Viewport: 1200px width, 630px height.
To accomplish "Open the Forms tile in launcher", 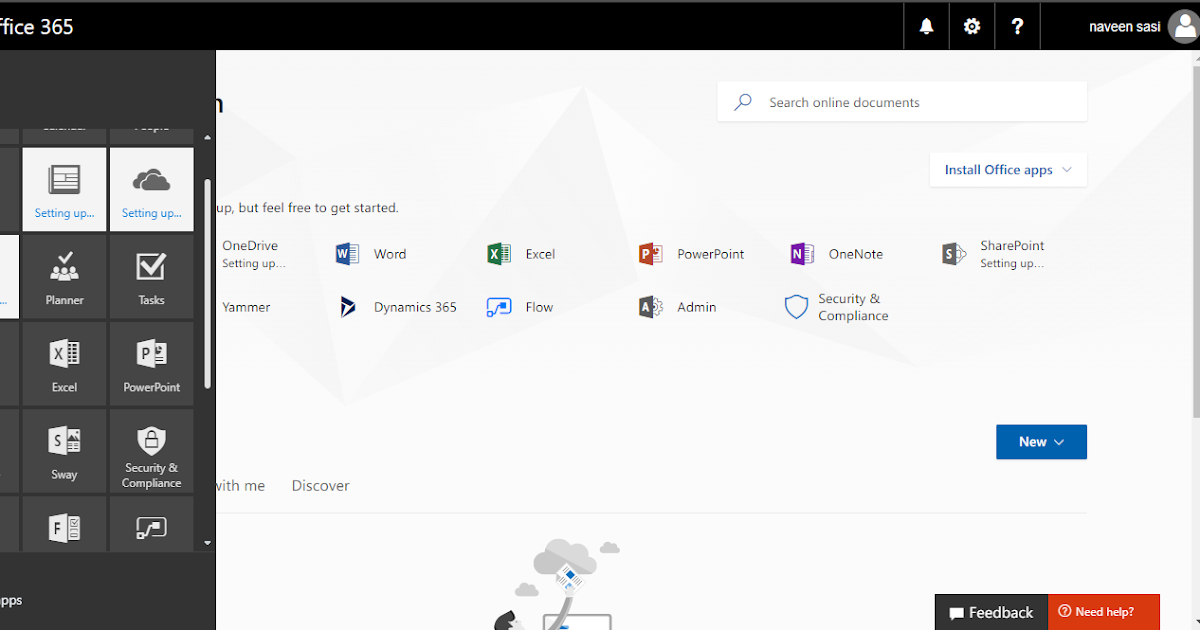I will coord(64,524).
